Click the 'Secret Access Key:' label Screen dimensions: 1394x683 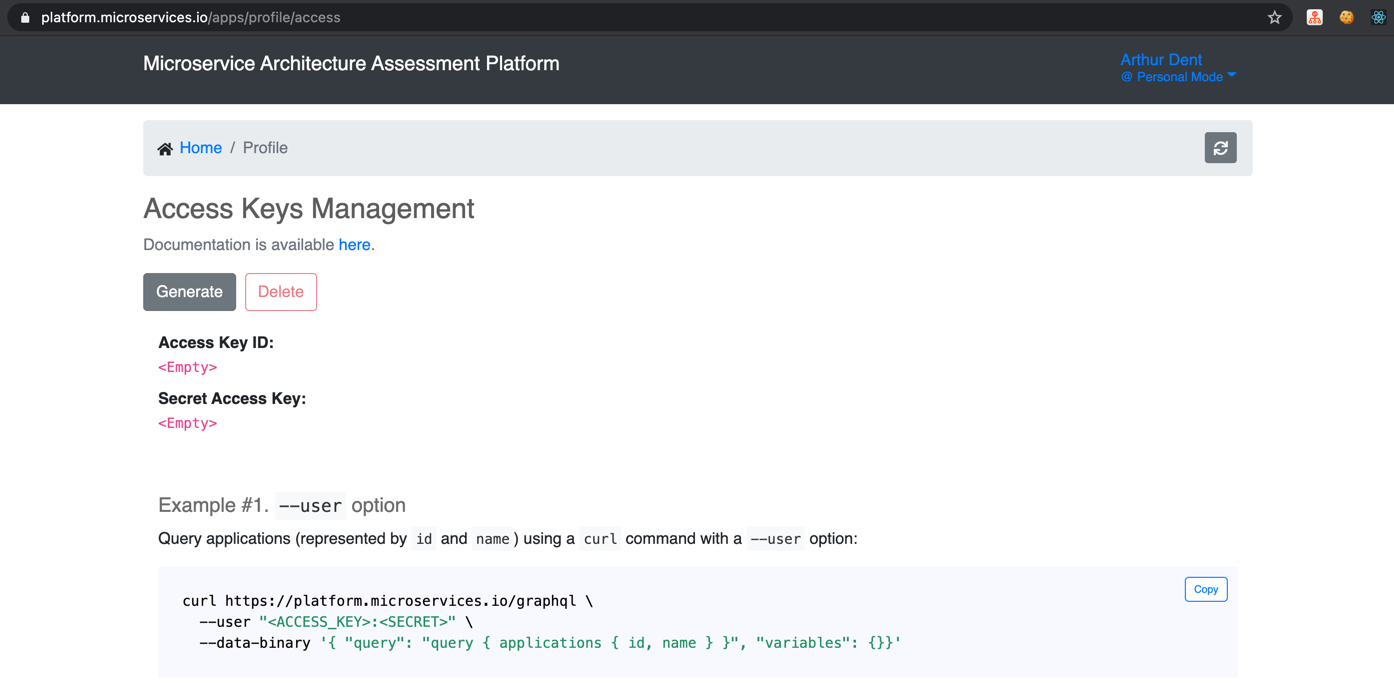tap(232, 398)
